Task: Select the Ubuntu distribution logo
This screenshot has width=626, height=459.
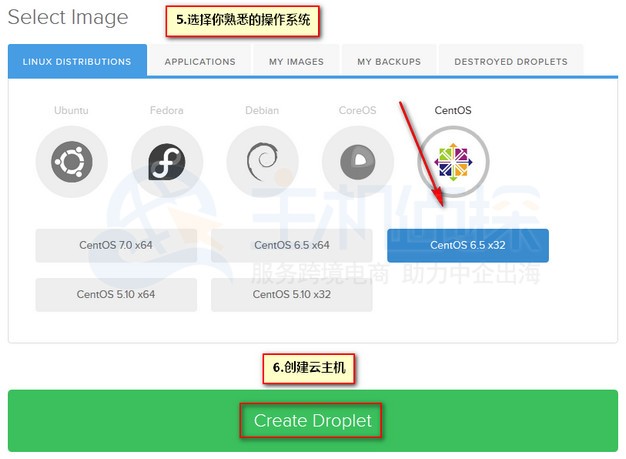Action: 72,162
